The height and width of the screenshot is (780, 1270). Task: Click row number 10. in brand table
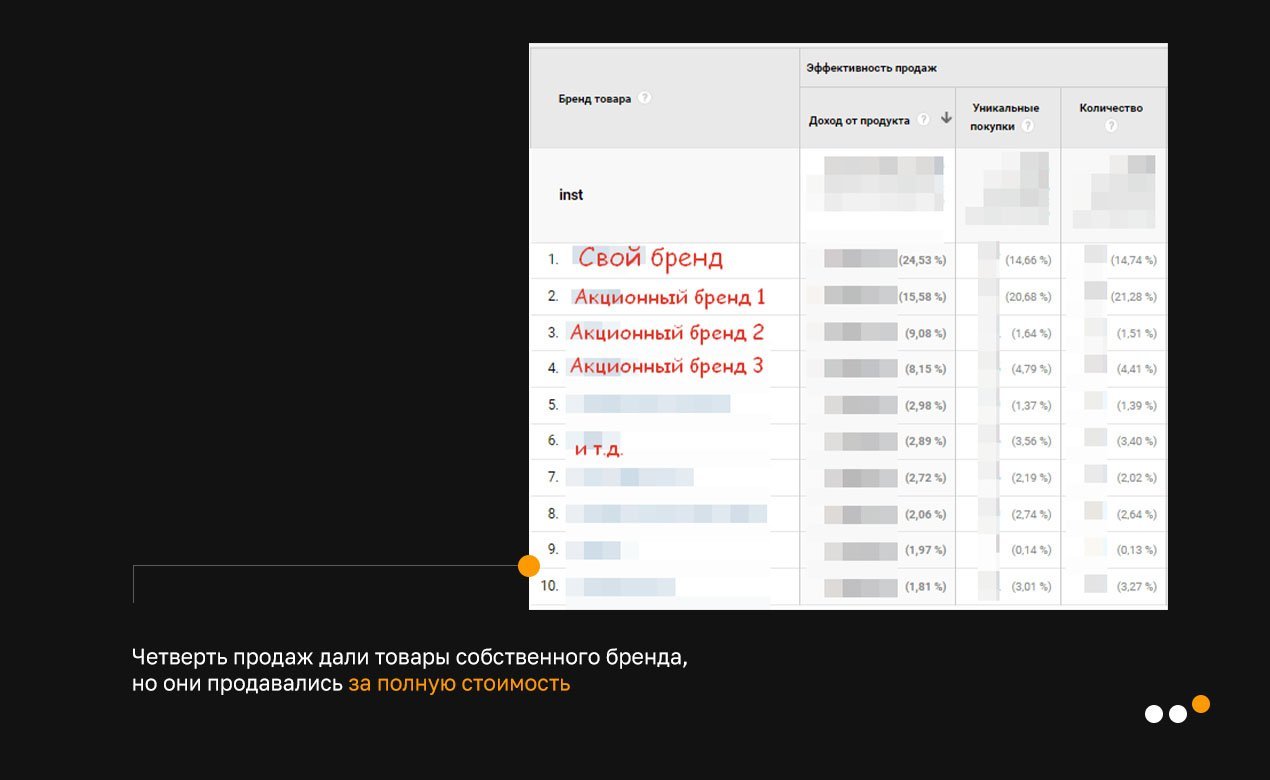pyautogui.click(x=549, y=586)
